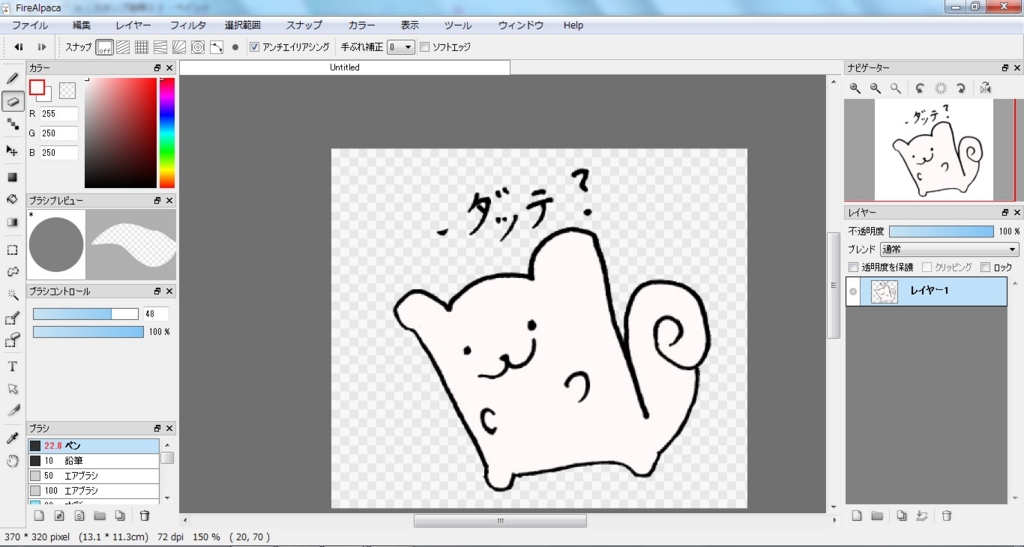The height and width of the screenshot is (547, 1024).
Task: Open Help menu
Action: pyautogui.click(x=573, y=25)
